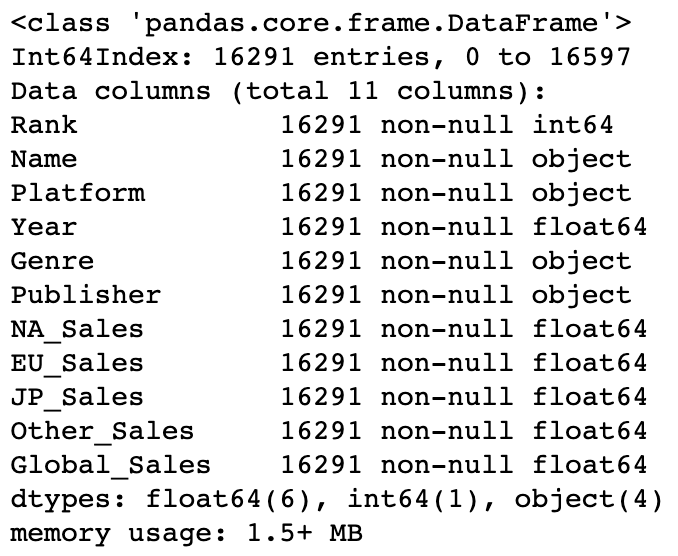
Task: Select the Genre column name
Action: (x=53, y=261)
